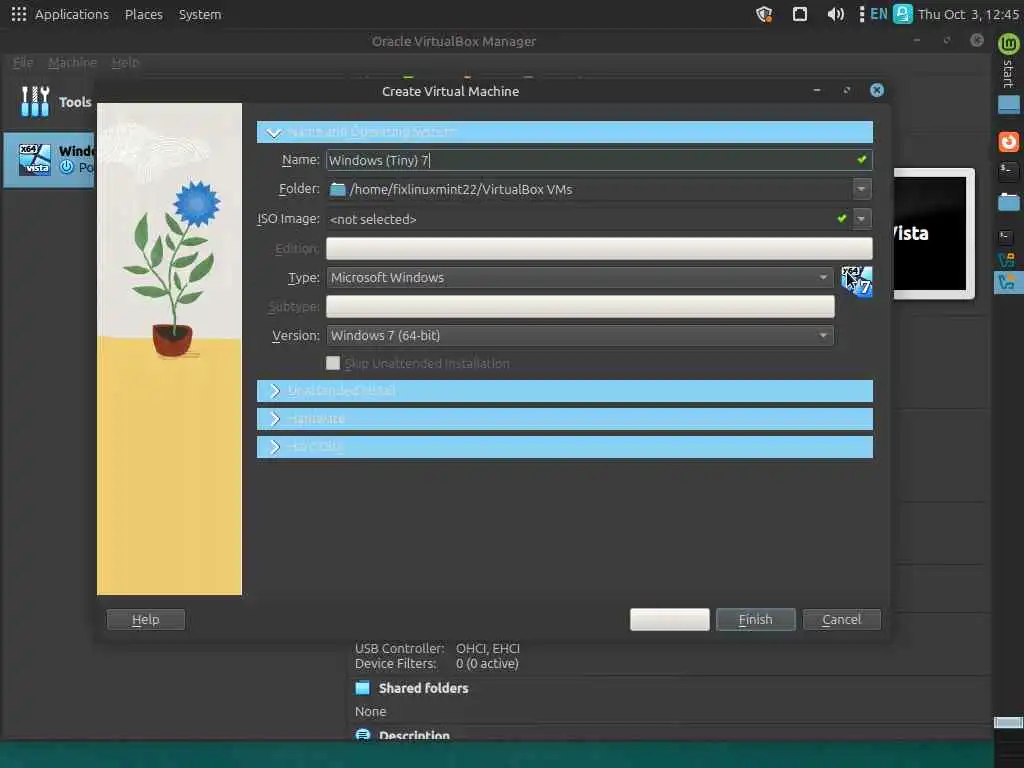
Task: Click the Finish button
Action: point(756,619)
